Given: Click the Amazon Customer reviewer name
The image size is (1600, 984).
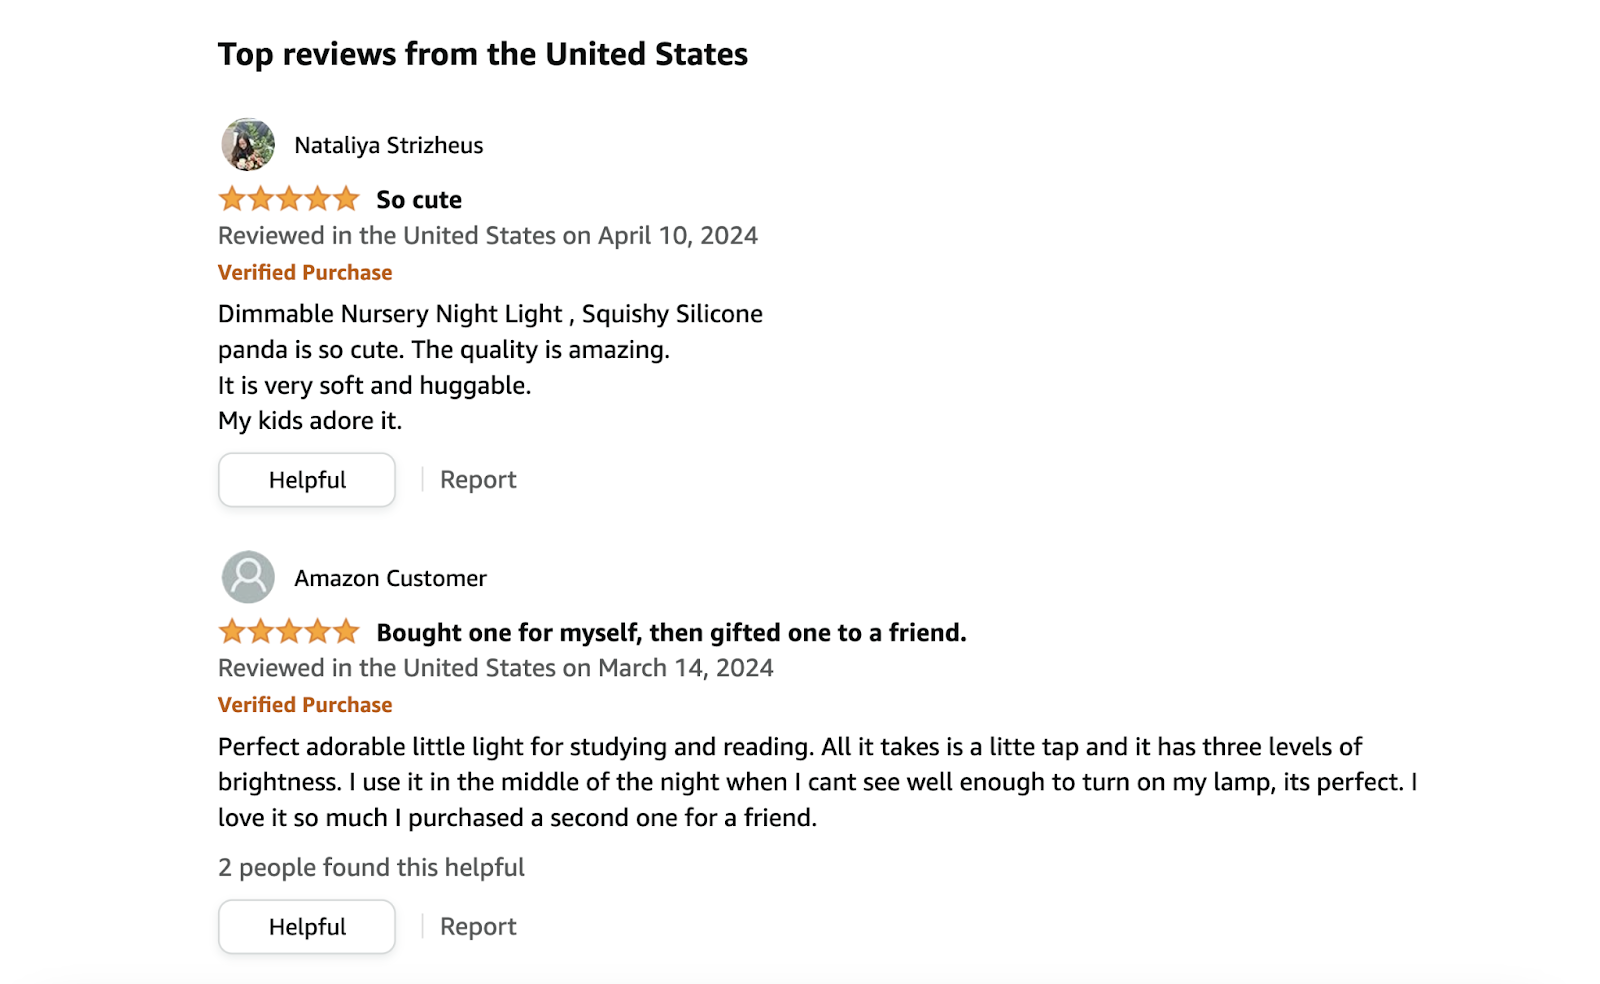Looking at the screenshot, I should (x=389, y=577).
